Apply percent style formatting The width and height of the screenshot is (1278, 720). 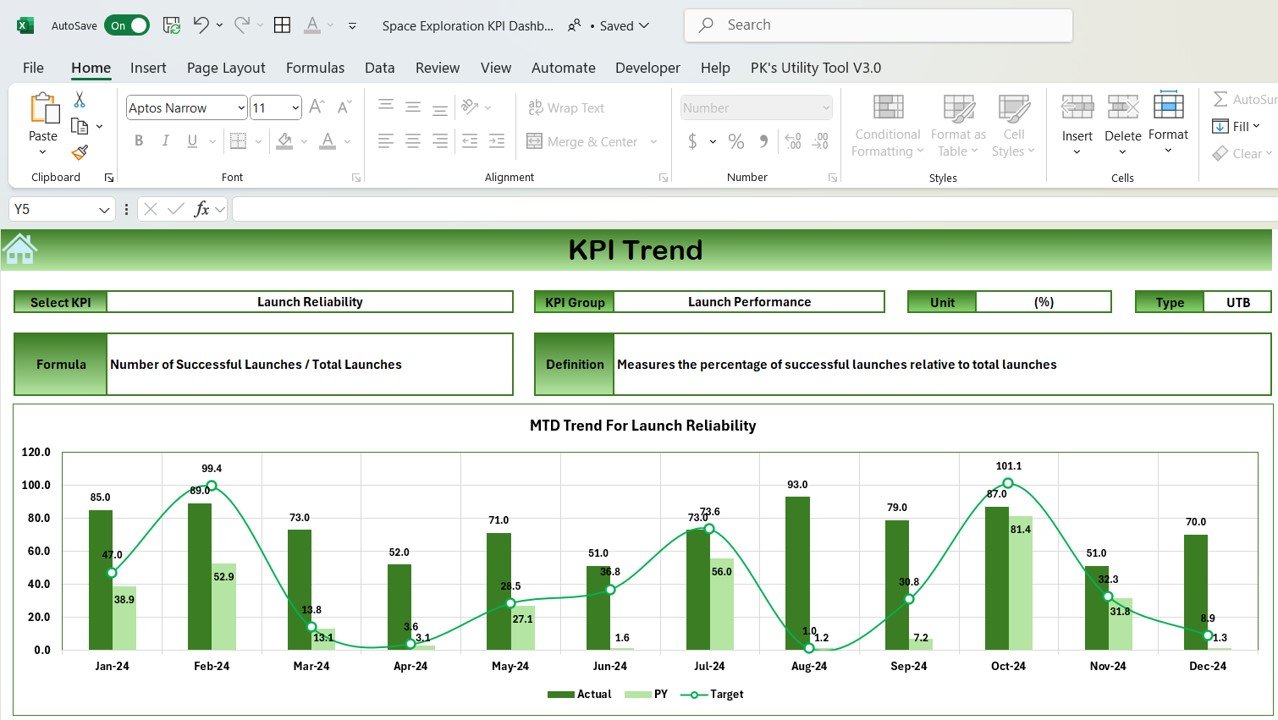click(x=736, y=142)
